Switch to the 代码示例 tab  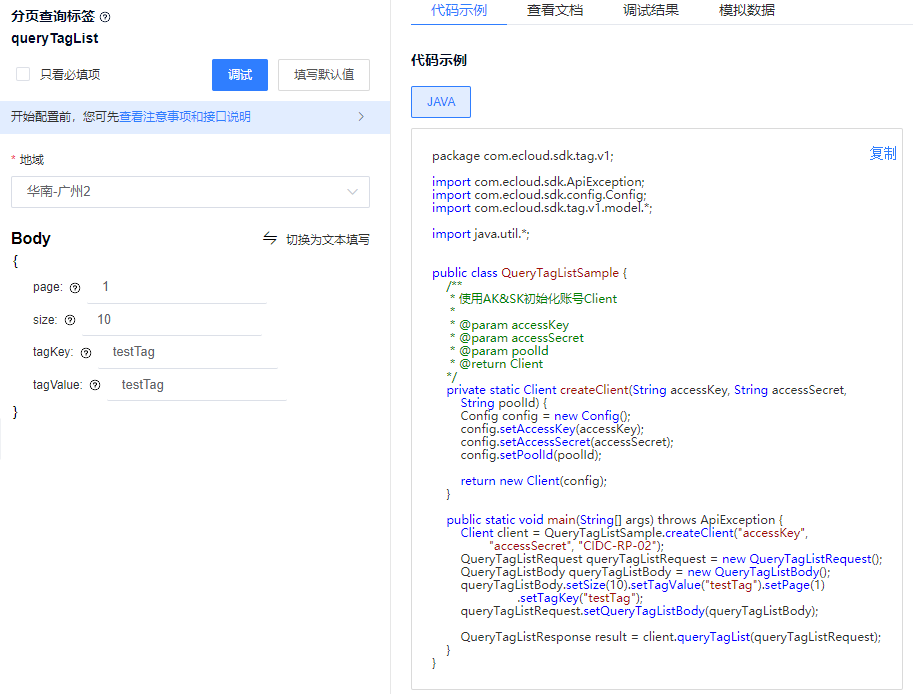pos(459,10)
